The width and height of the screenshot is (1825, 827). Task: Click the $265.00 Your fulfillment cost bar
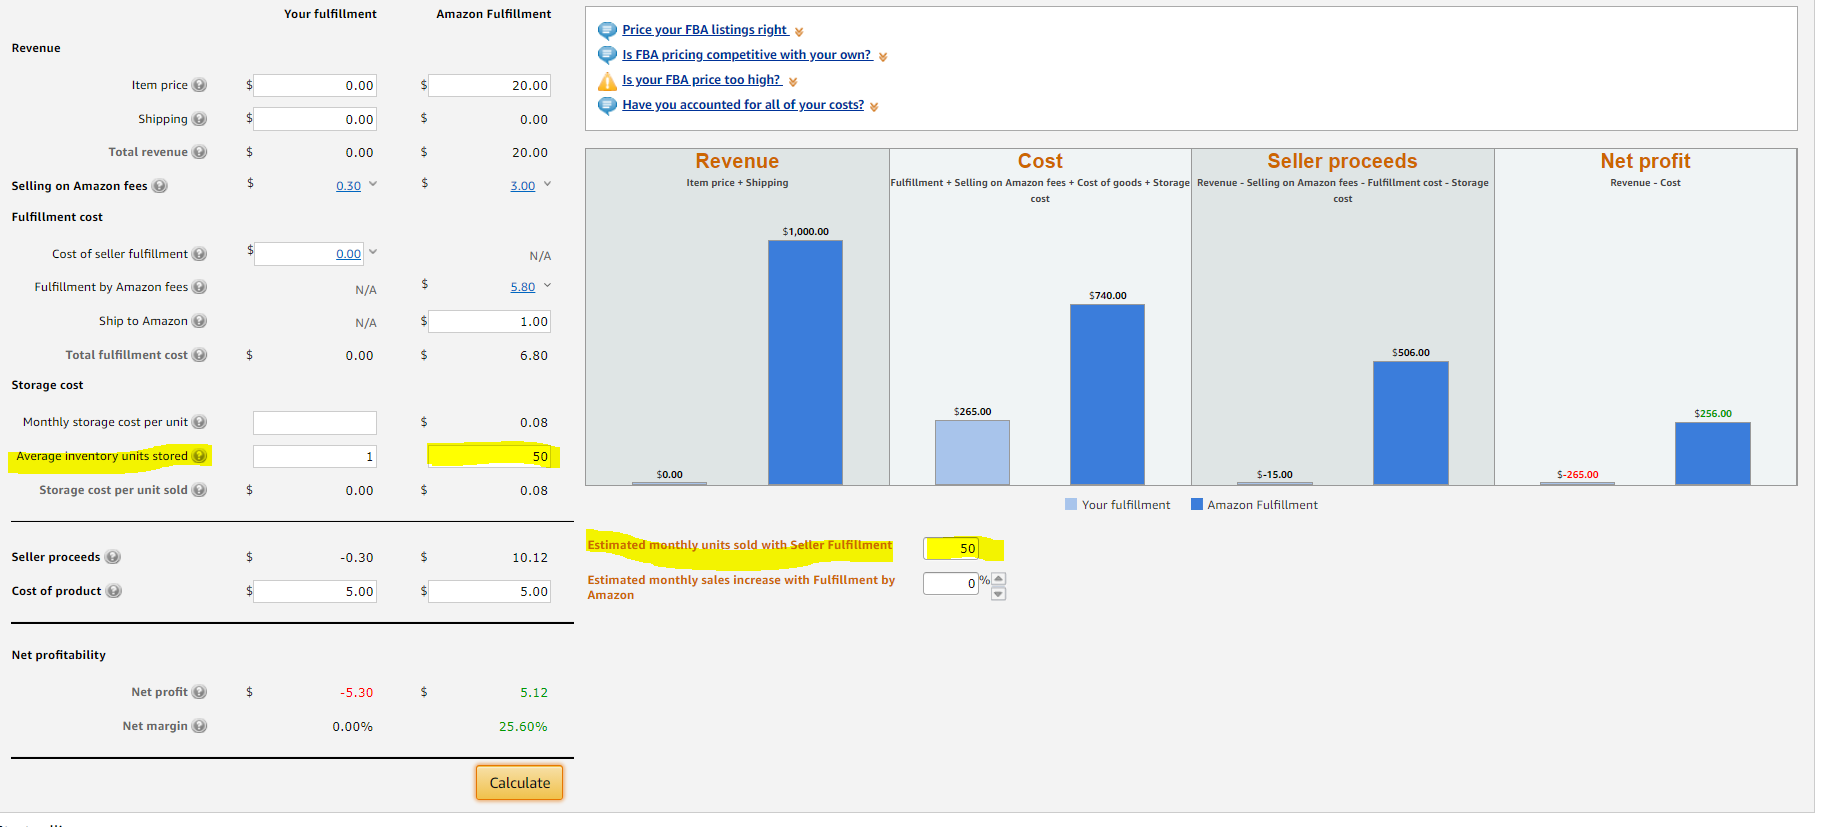pos(972,452)
